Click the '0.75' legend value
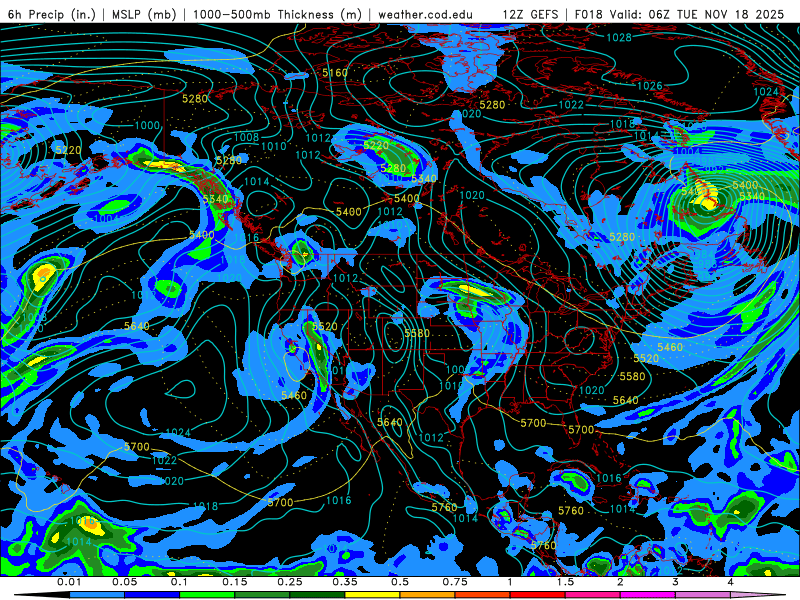The height and width of the screenshot is (600, 800). click(455, 582)
